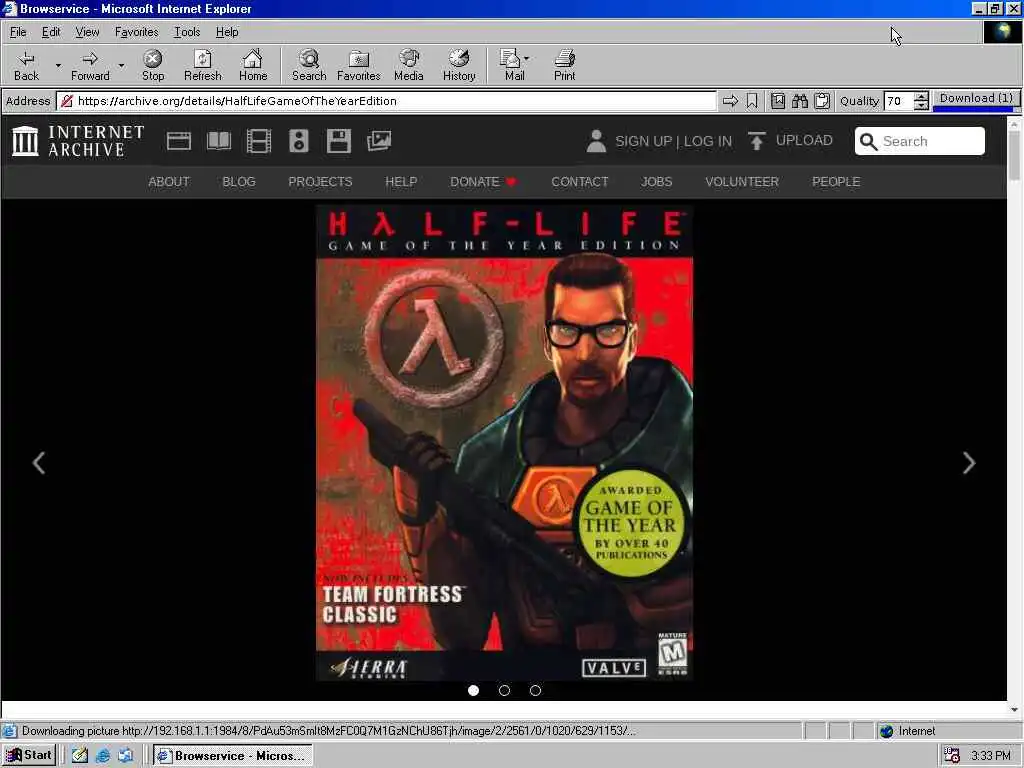Stop page loading with the Stop button
The width and height of the screenshot is (1024, 768).
(153, 65)
